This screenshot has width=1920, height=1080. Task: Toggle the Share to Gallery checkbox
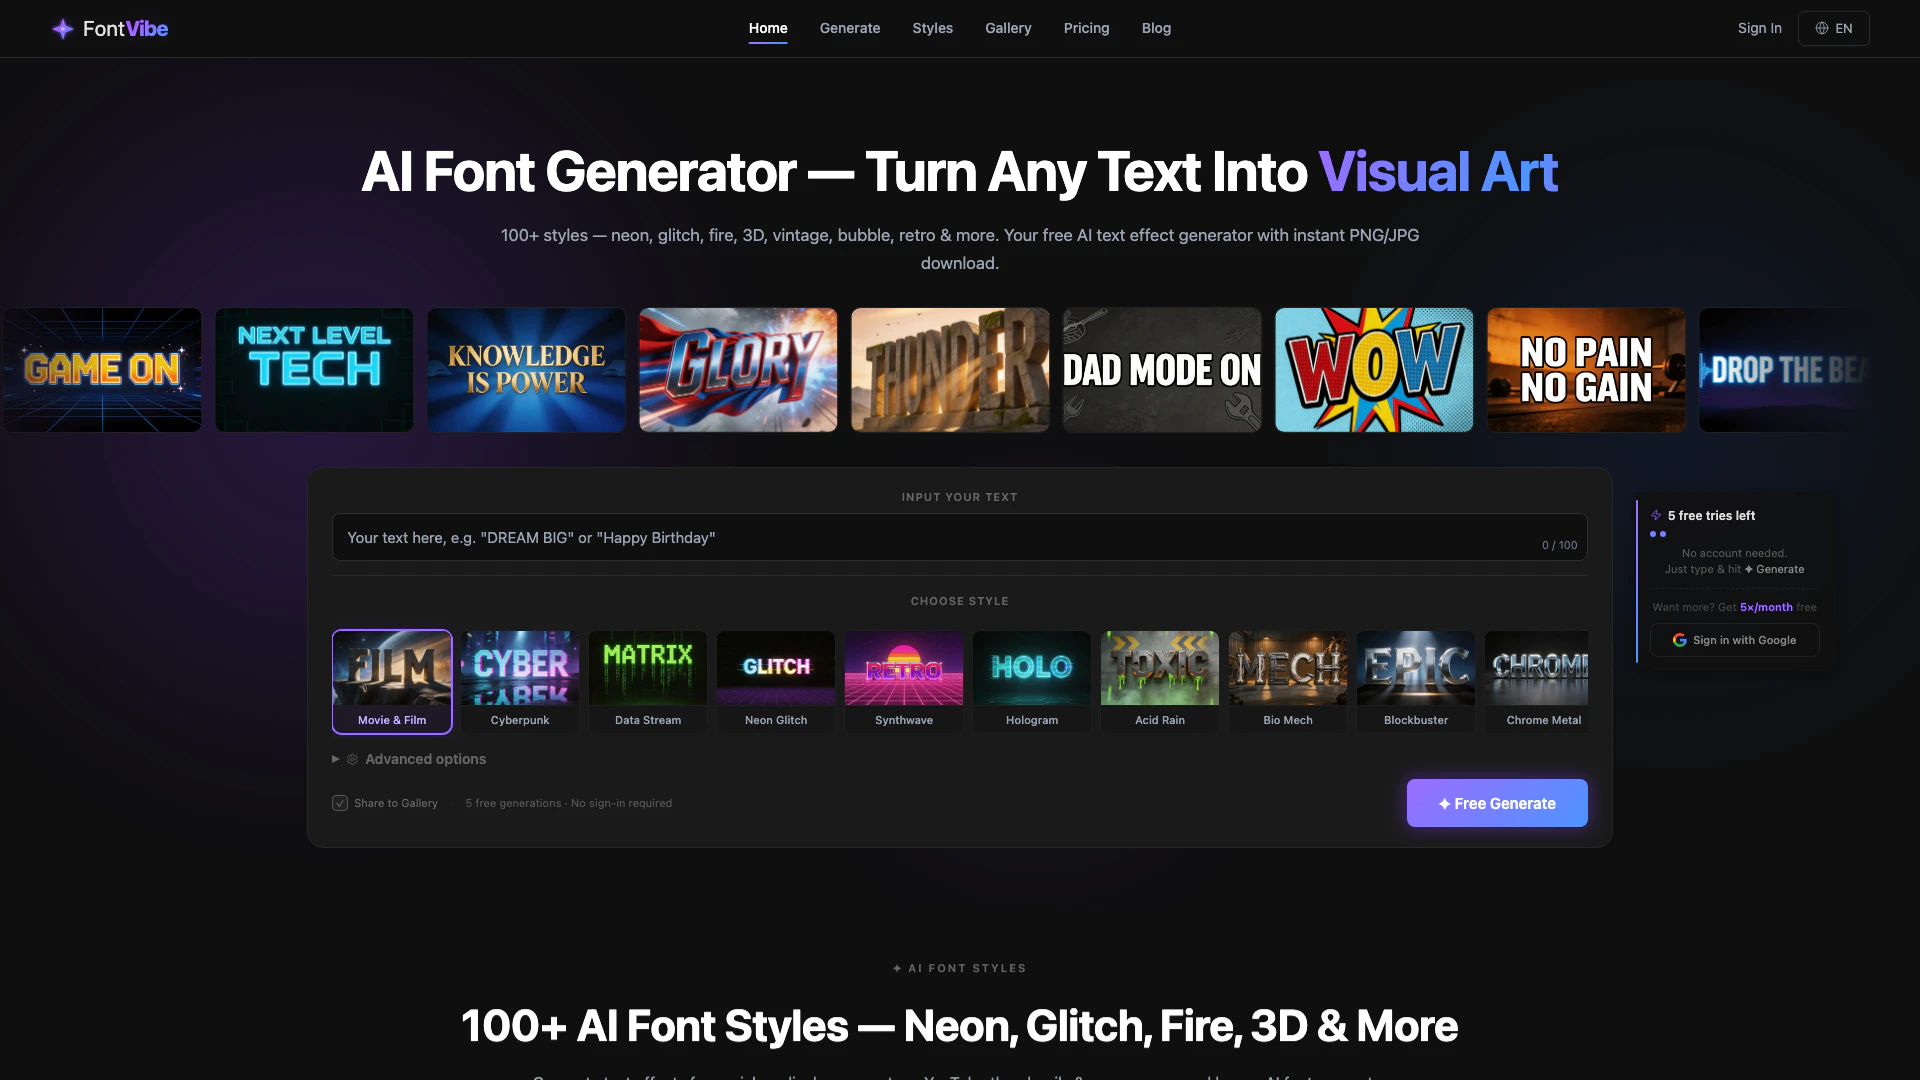click(340, 803)
